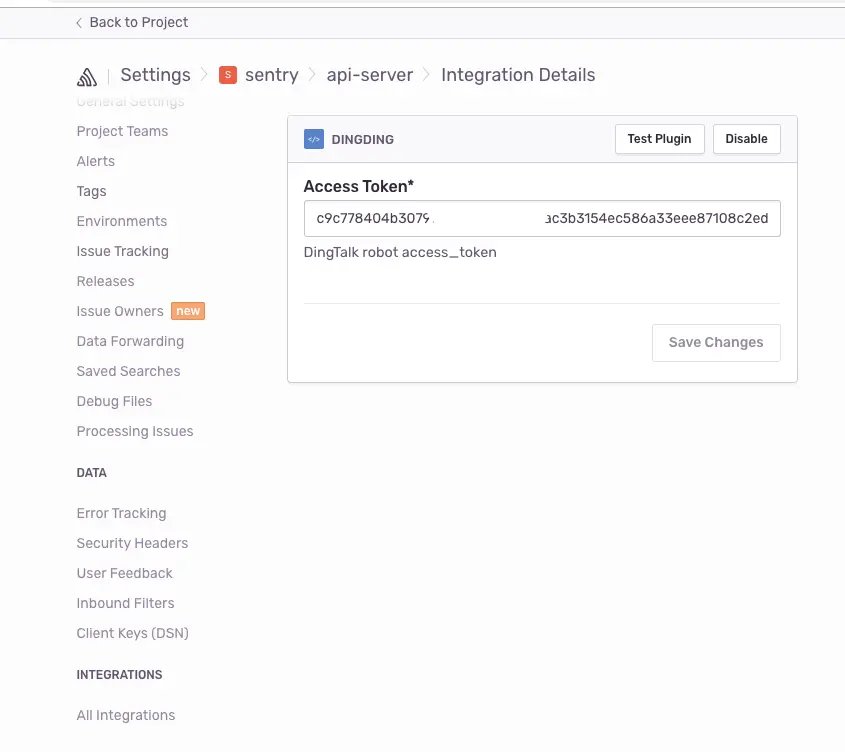Open the sentry organization breadcrumb
Screen dimensions: 845x752
pyautogui.click(x=272, y=75)
